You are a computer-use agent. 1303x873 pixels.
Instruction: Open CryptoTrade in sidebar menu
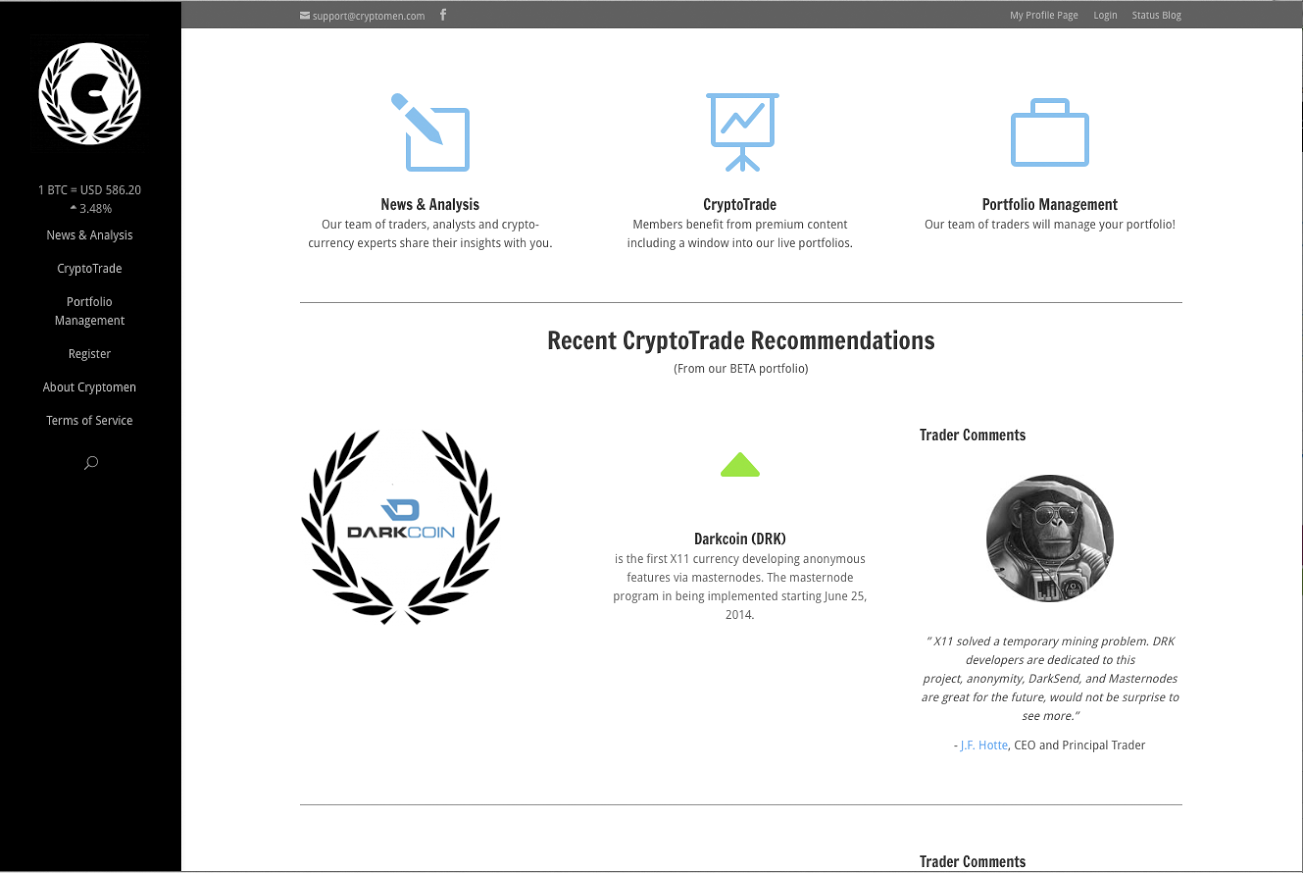click(90, 268)
